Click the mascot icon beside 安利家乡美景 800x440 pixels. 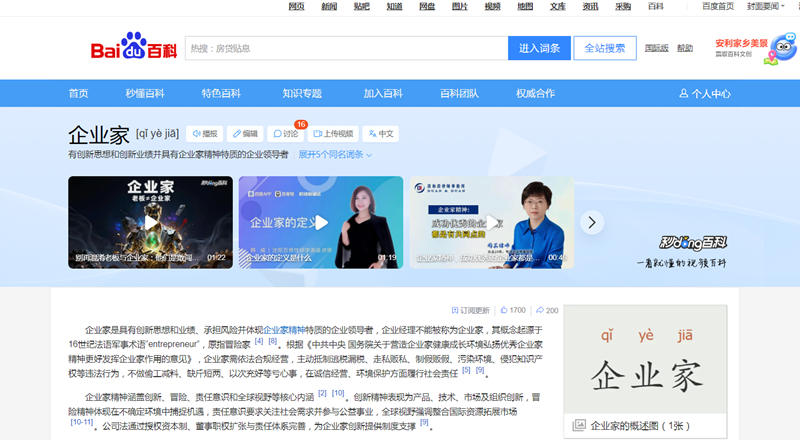[781, 49]
